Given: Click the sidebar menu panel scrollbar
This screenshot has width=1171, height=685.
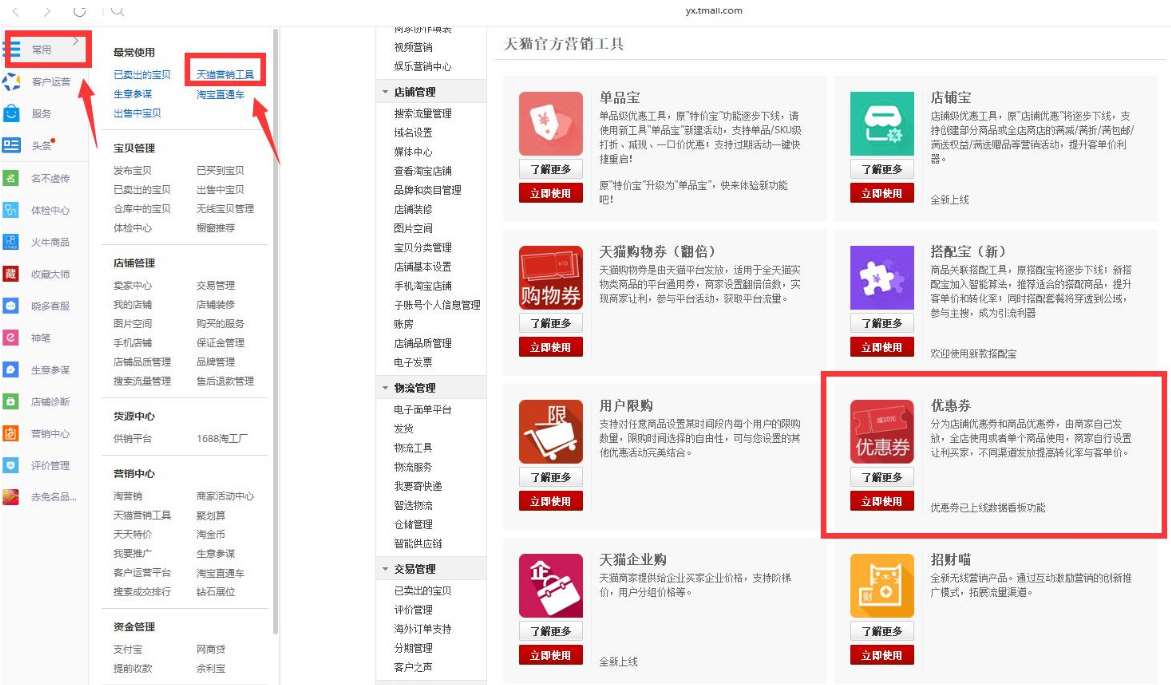Looking at the screenshot, I should 276,331.
